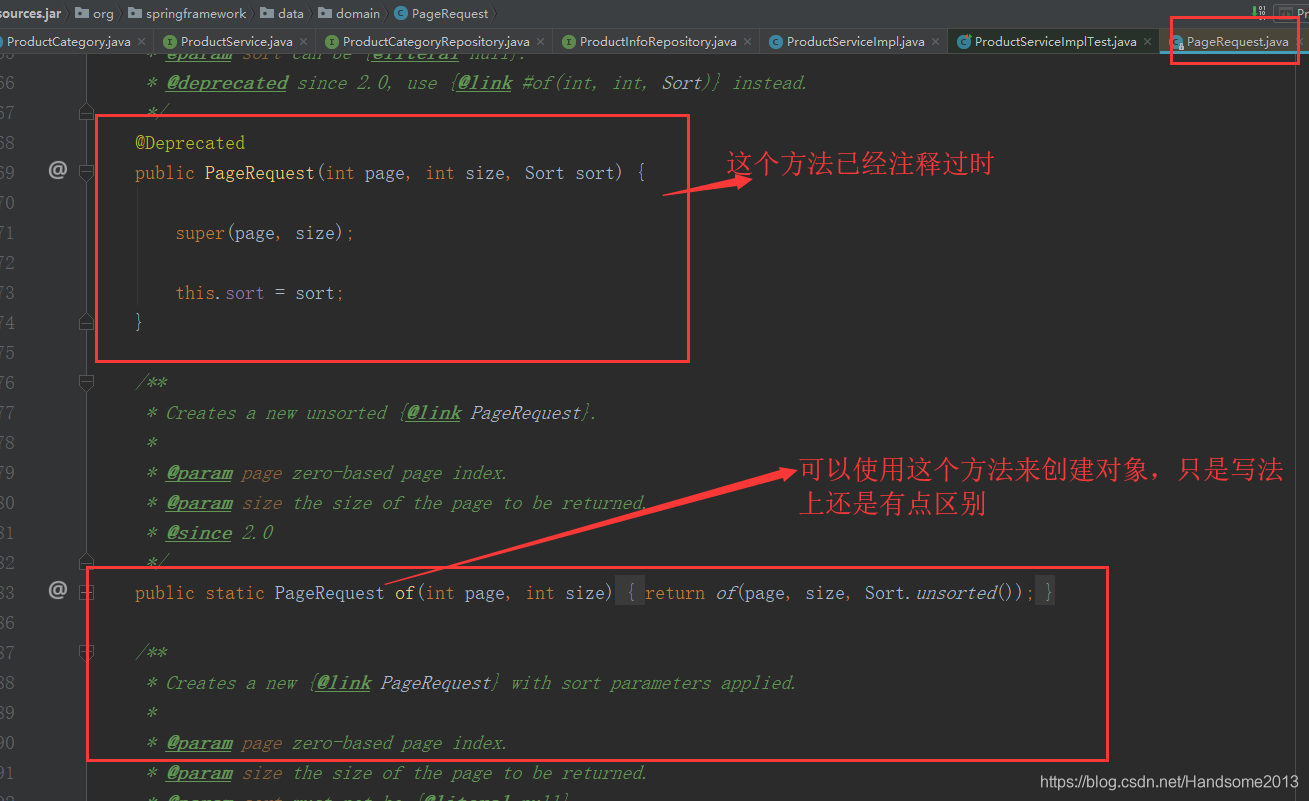
Task: Click fold end marker at constructor closing brace
Action: 86,321
